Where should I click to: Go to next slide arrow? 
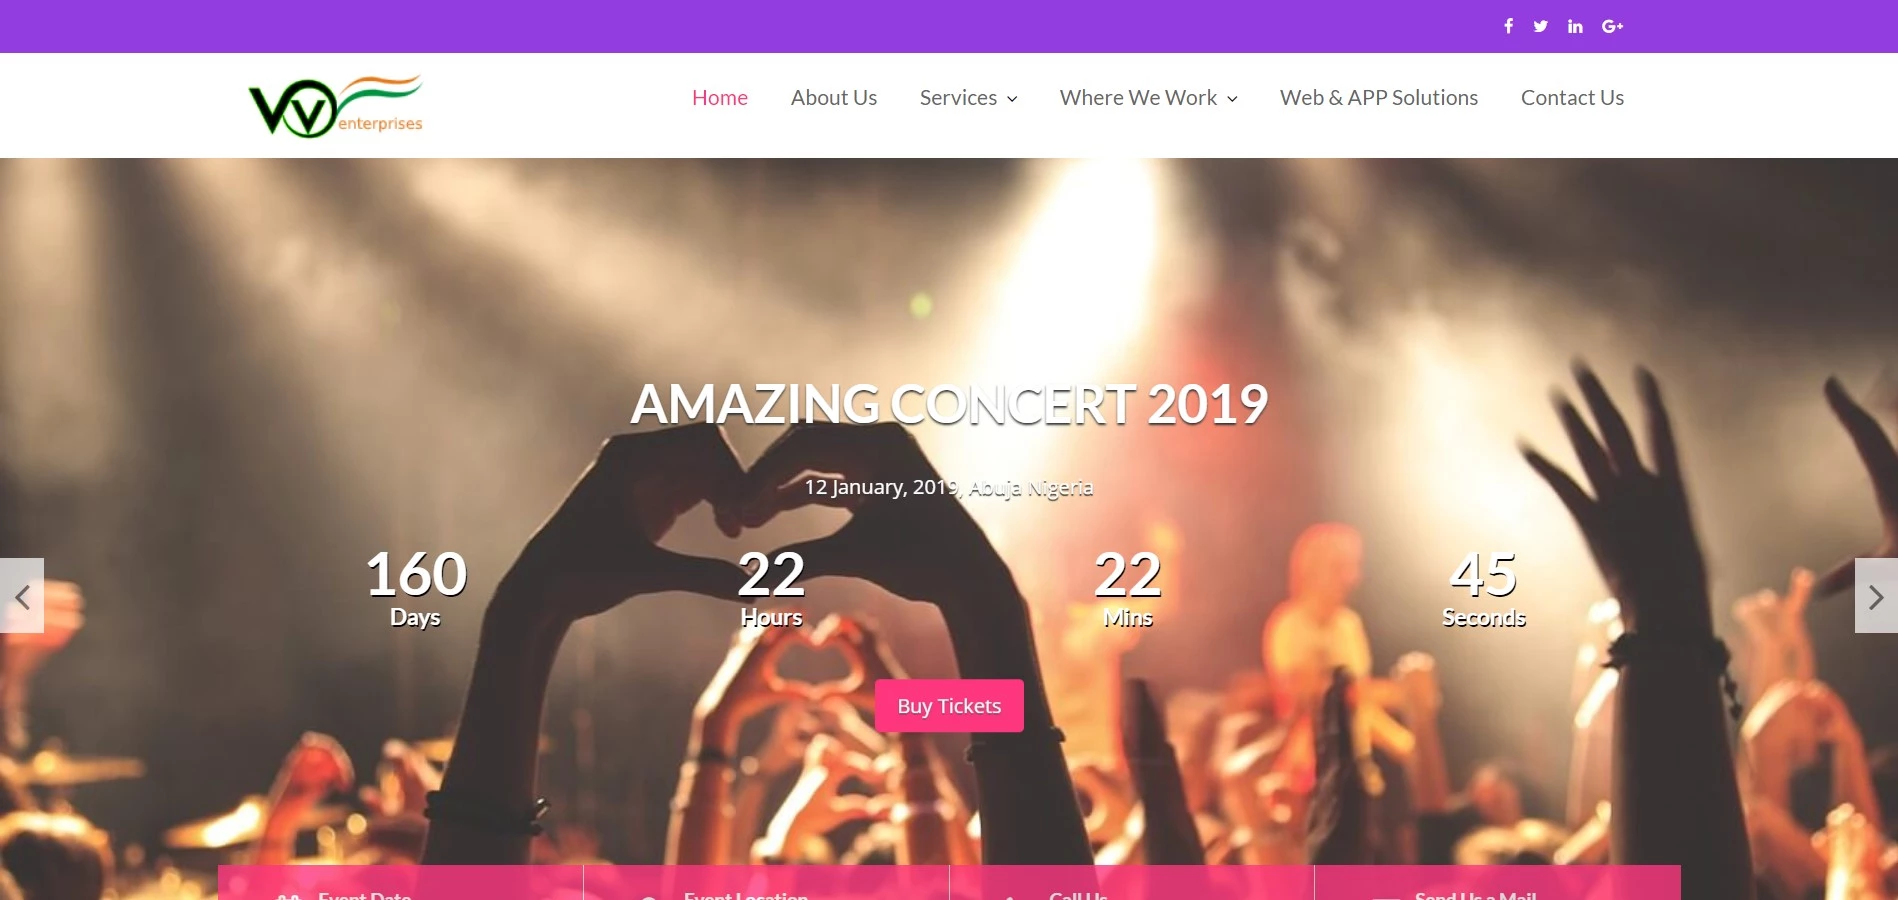tap(1876, 596)
